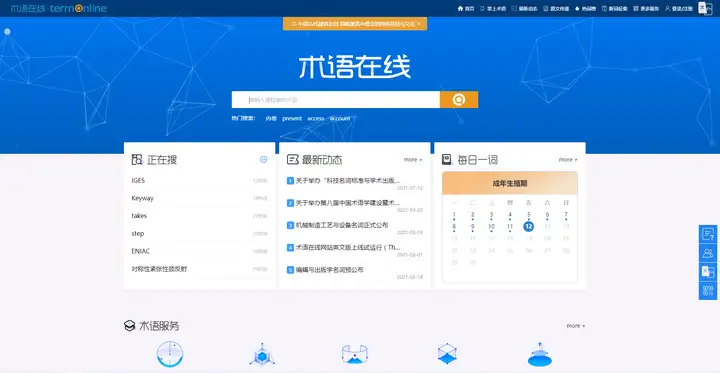Open the hexagon cube service icon
This screenshot has height=373, width=720.
262,355
